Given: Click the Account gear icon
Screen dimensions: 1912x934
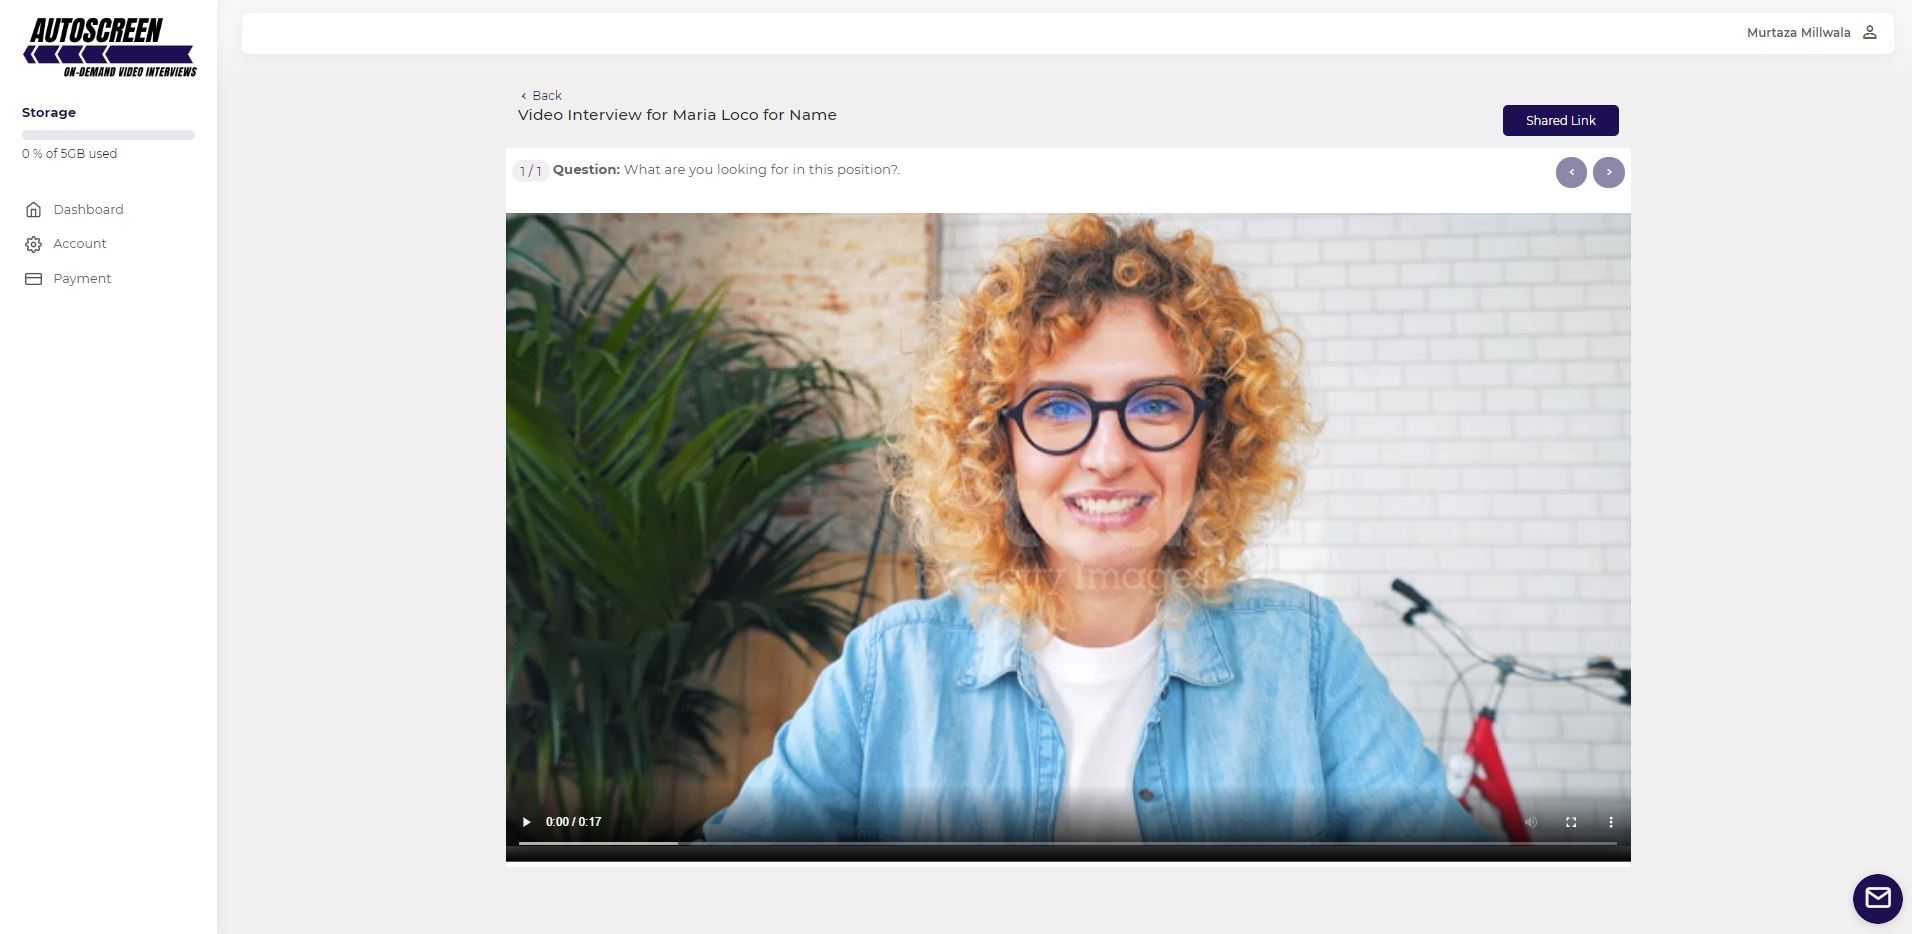Looking at the screenshot, I should pos(33,244).
